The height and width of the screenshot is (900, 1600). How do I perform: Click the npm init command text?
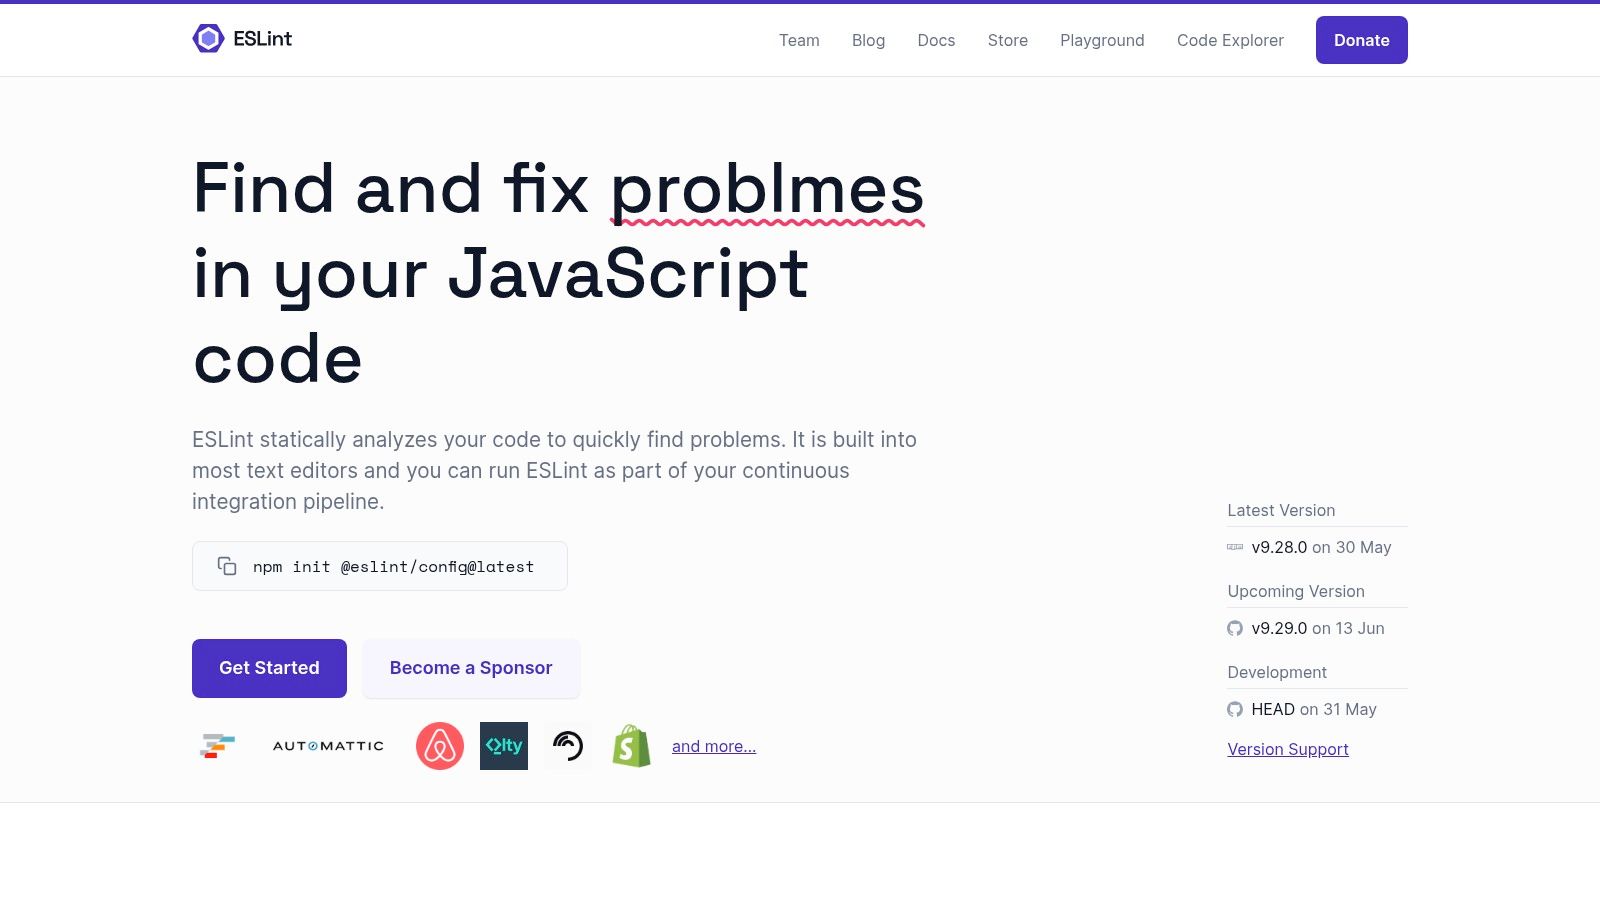[393, 567]
